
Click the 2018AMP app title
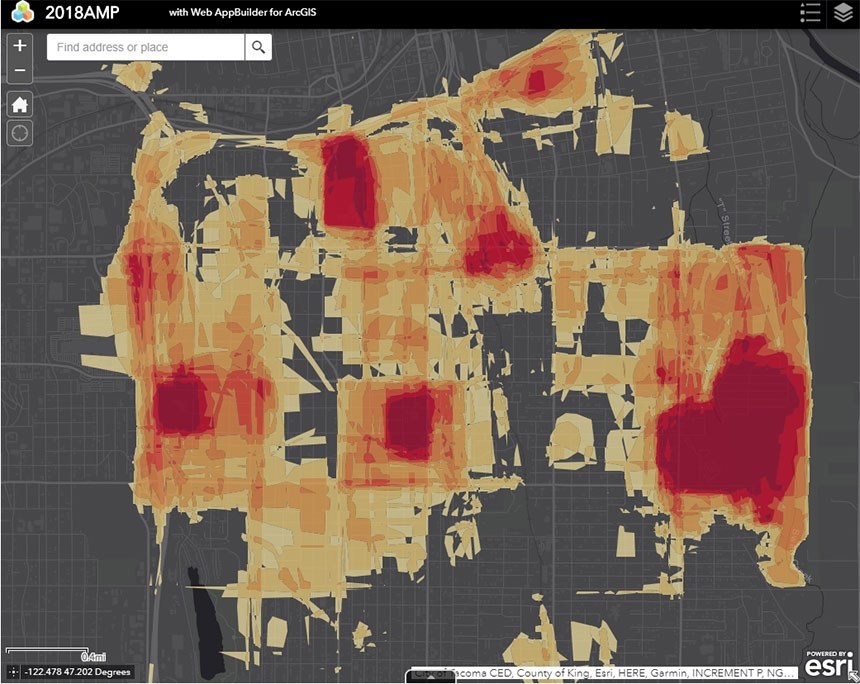coord(84,14)
